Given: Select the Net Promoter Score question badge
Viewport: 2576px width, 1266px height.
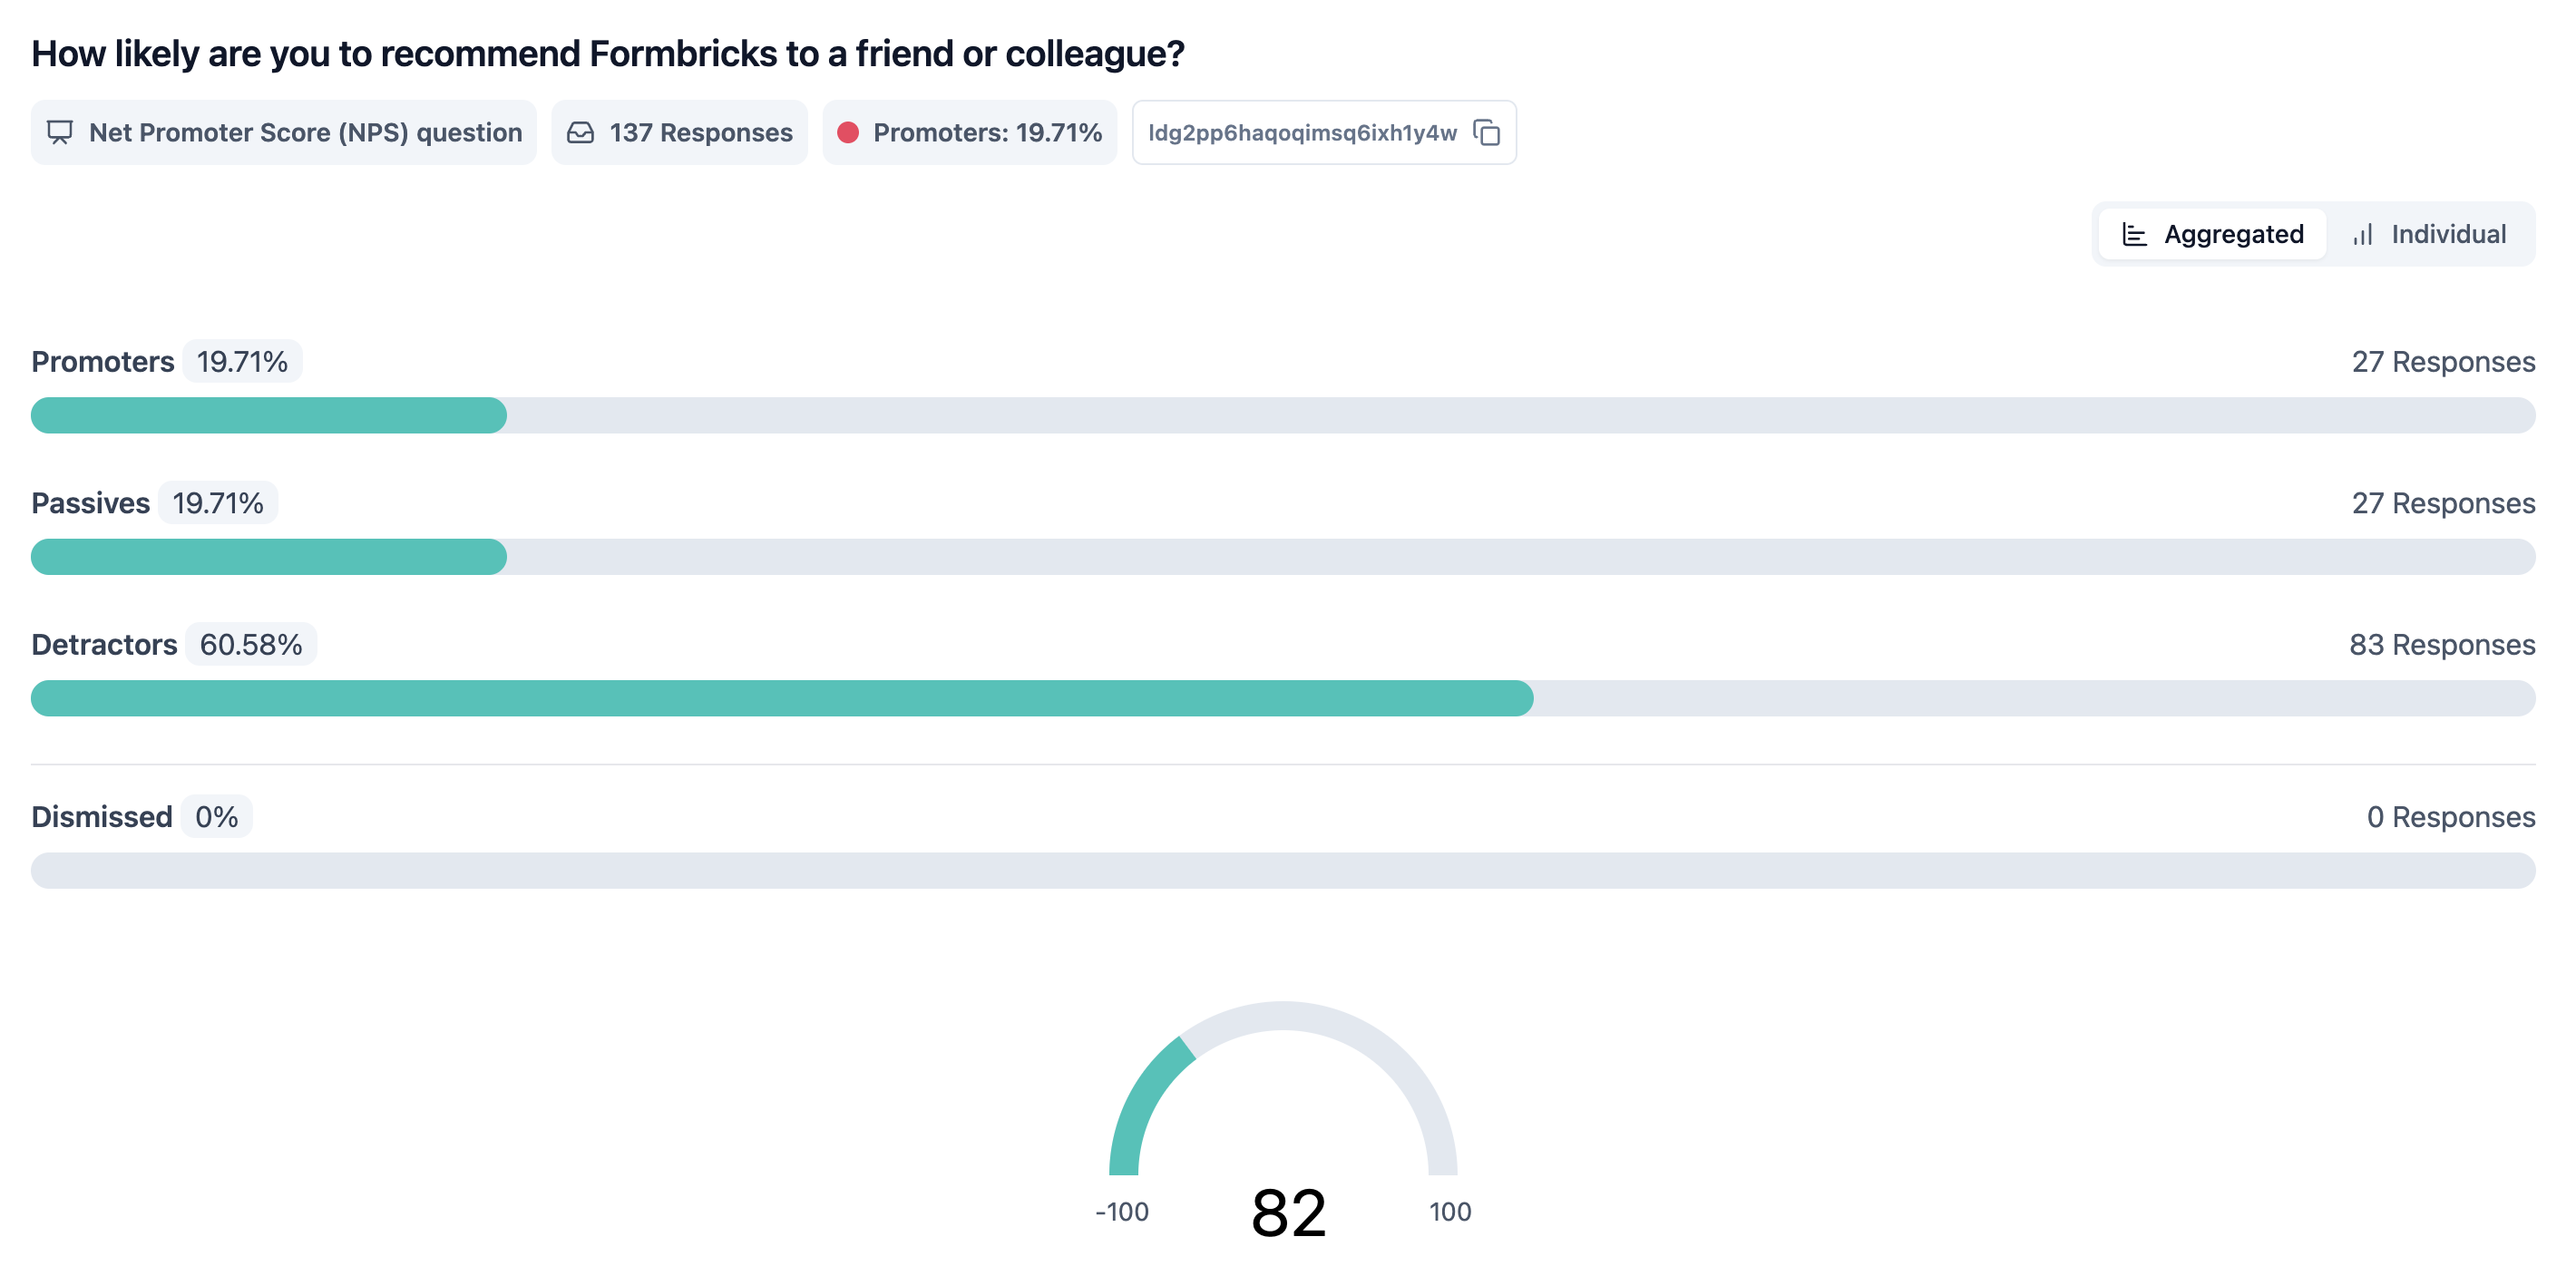Looking at the screenshot, I should [284, 133].
